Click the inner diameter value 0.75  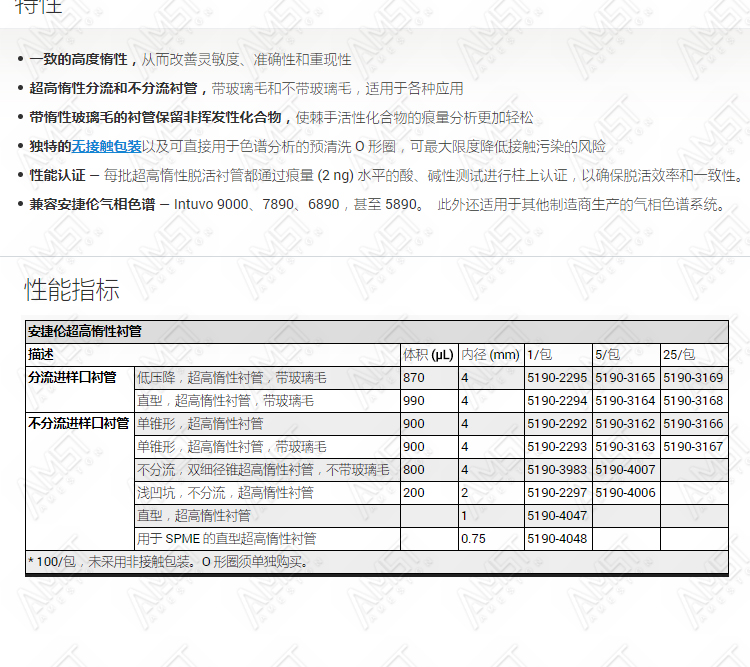(473, 539)
